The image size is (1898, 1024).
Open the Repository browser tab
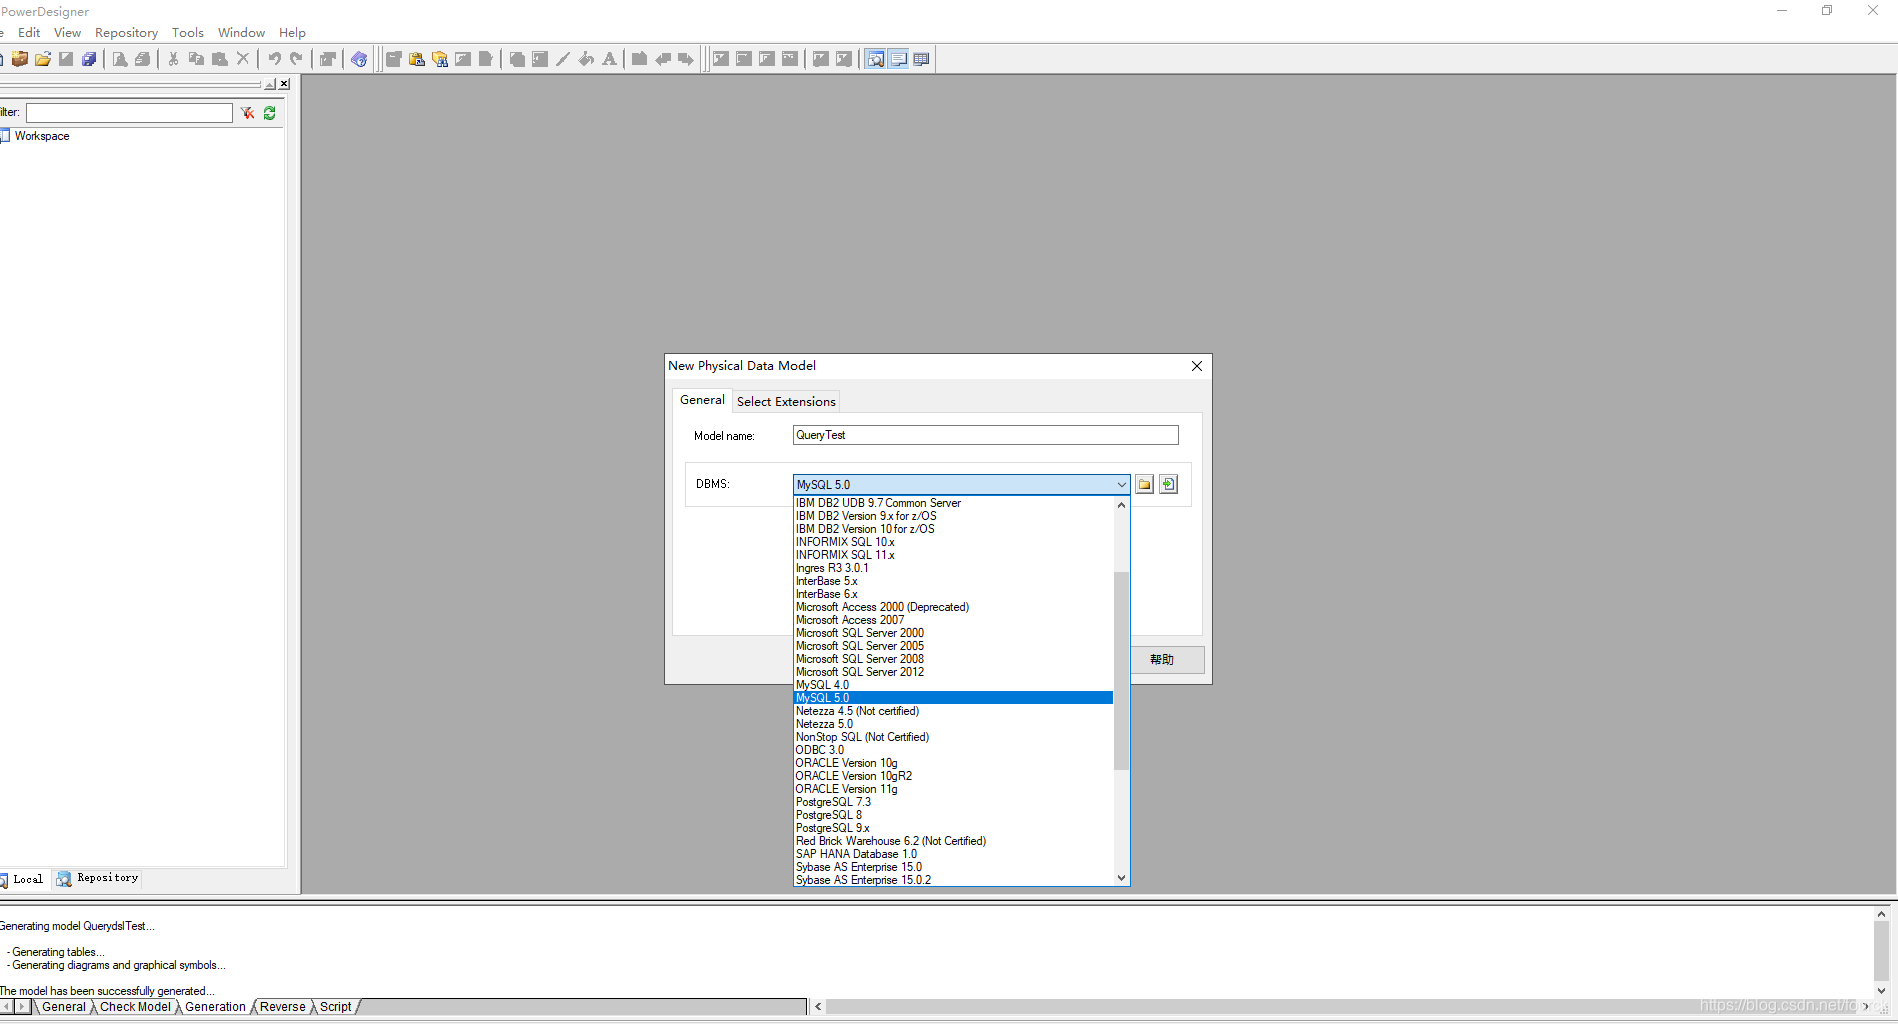(98, 878)
